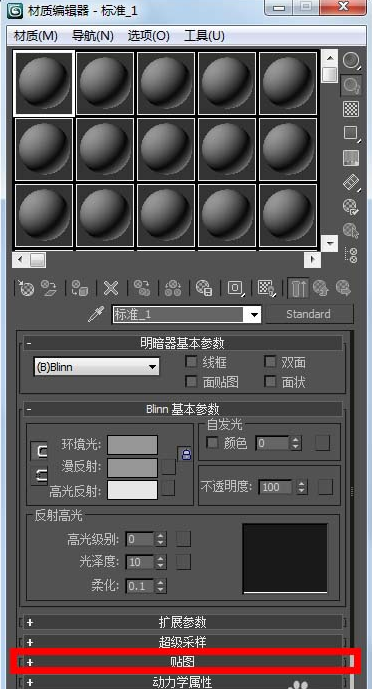Image resolution: width=372 pixels, height=689 pixels.
Task: Click Go Forward to Sibling icon
Action: [343, 288]
